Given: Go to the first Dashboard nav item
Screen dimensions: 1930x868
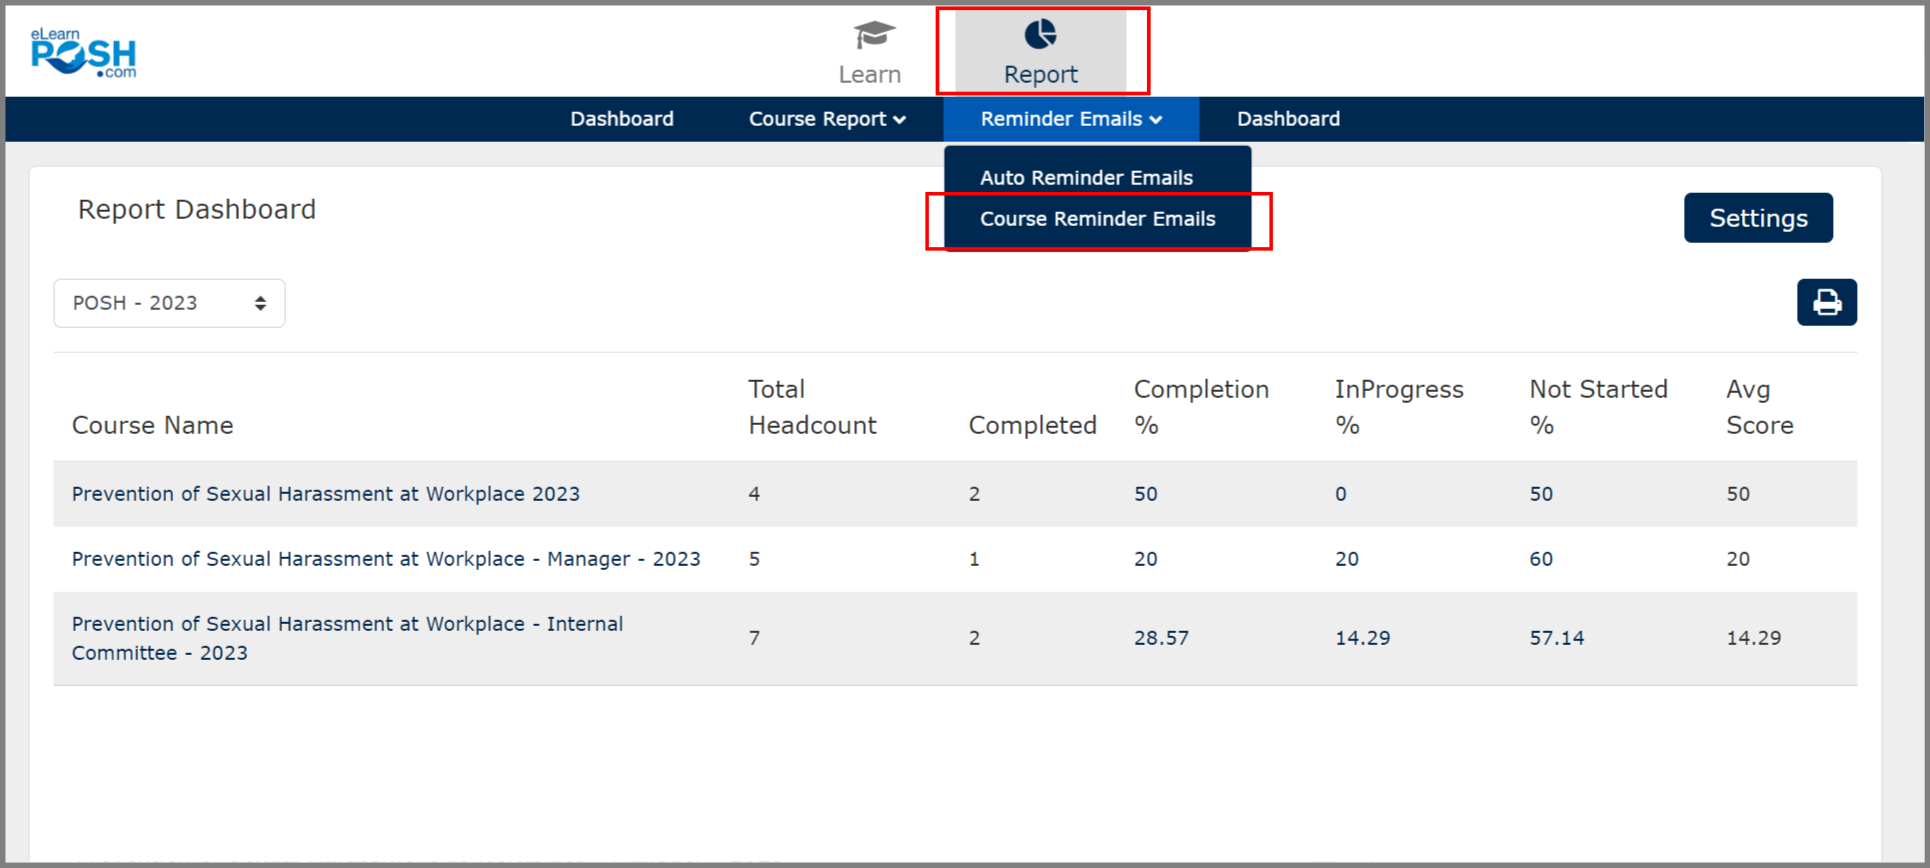Looking at the screenshot, I should 621,119.
